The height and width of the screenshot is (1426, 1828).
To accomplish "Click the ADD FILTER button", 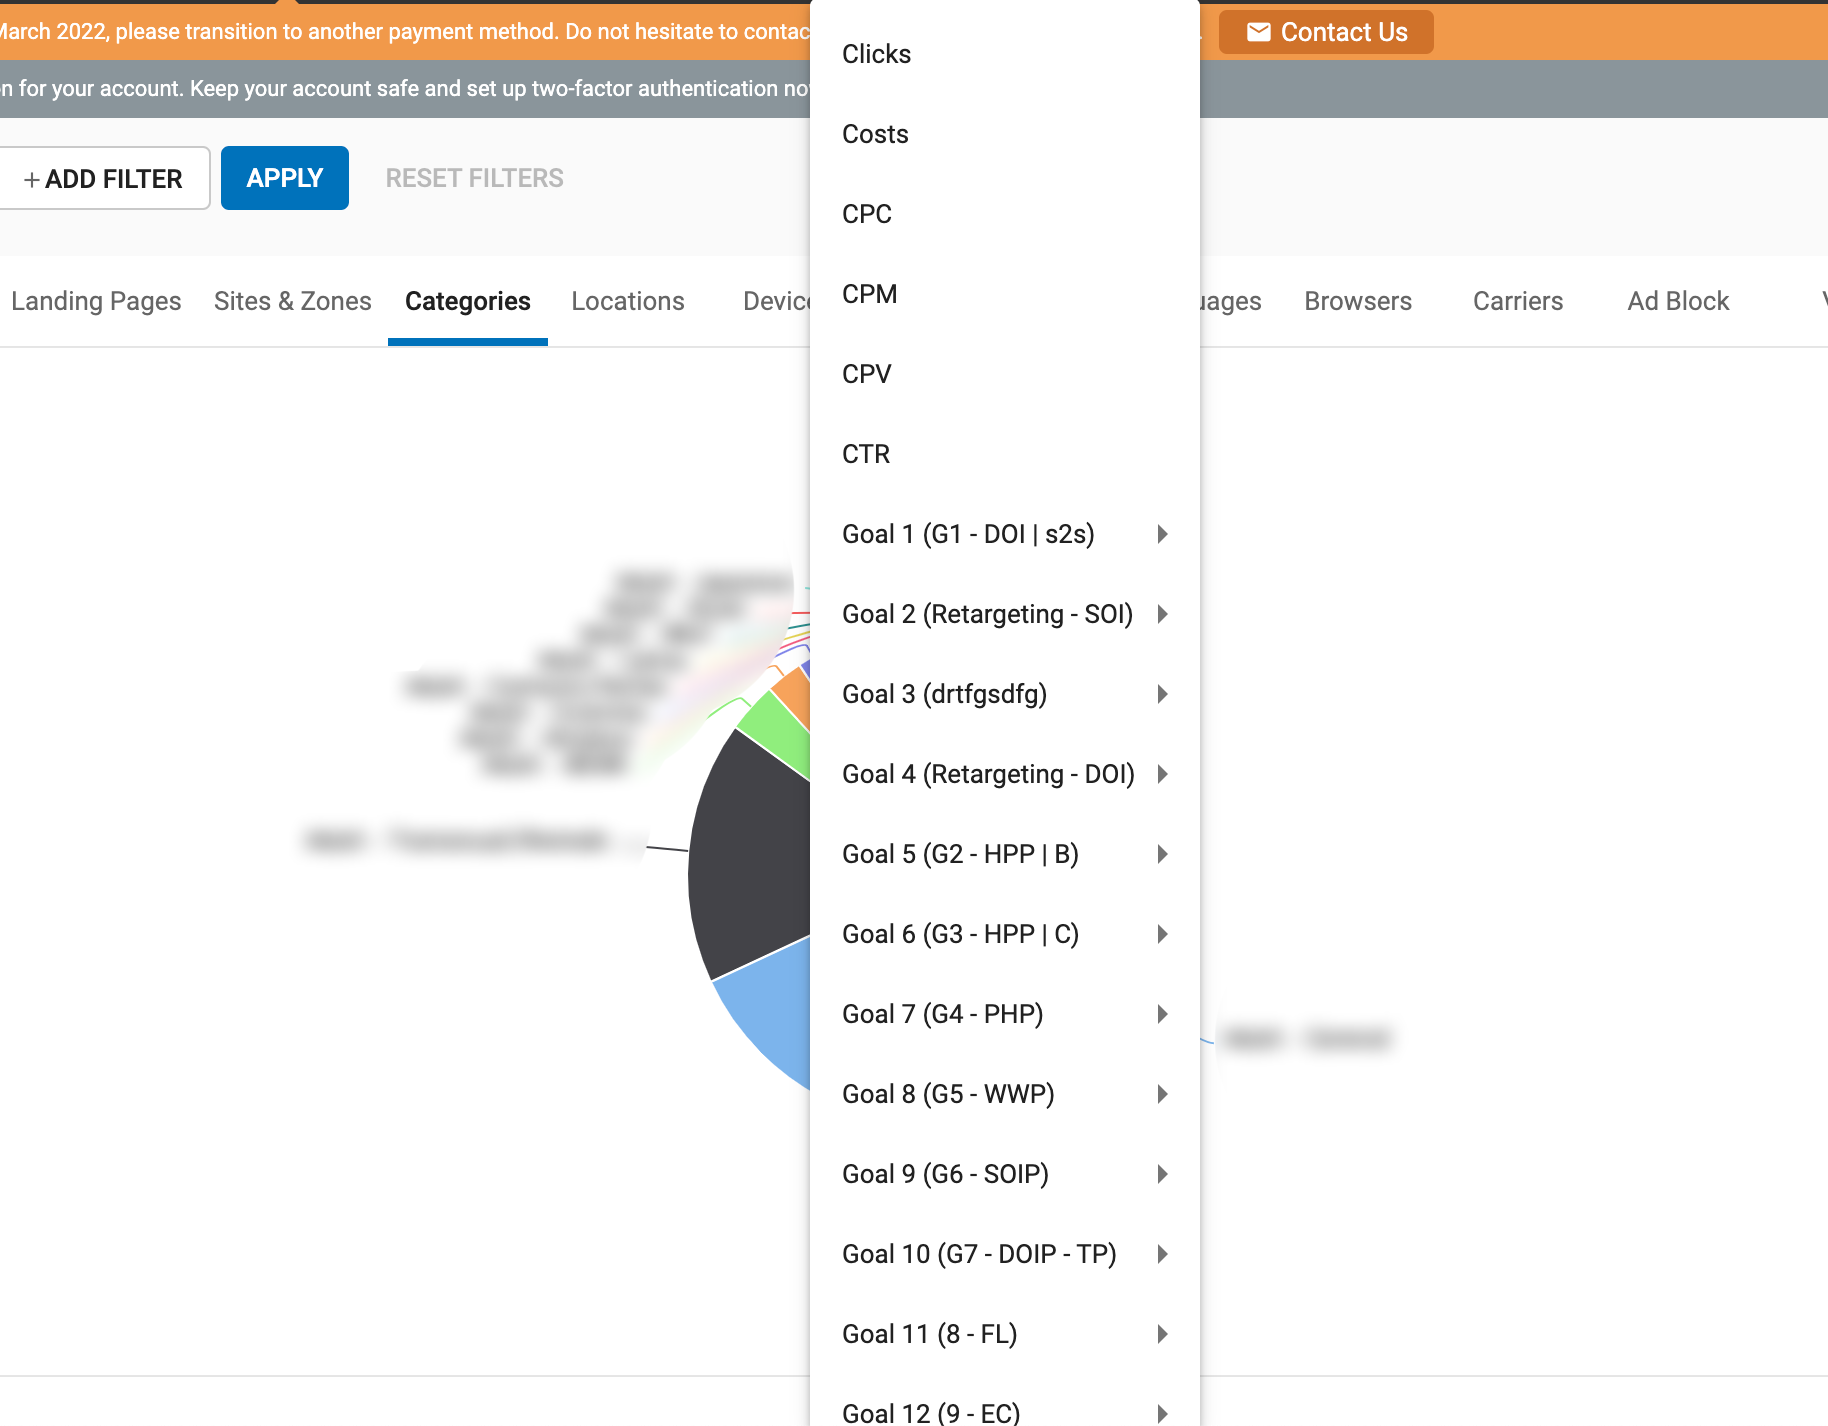I will pos(103,178).
